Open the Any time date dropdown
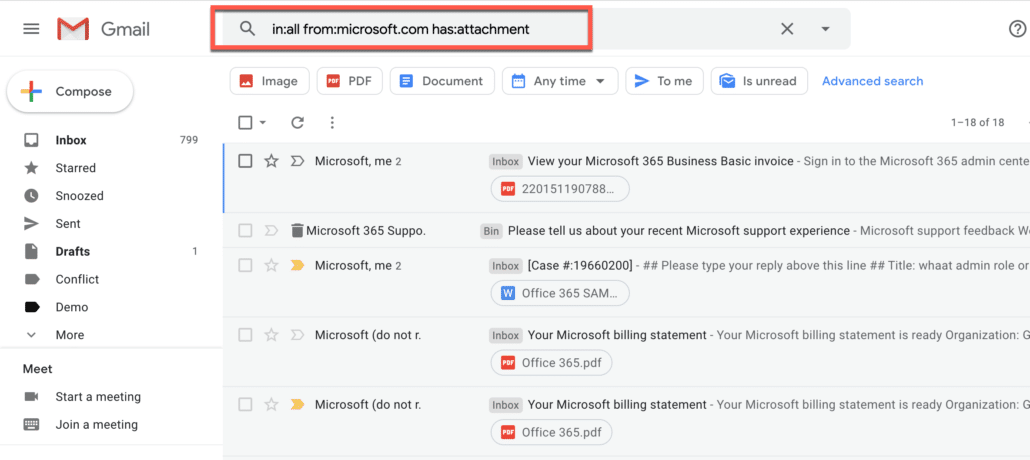Image resolution: width=1030 pixels, height=460 pixels. (x=560, y=81)
